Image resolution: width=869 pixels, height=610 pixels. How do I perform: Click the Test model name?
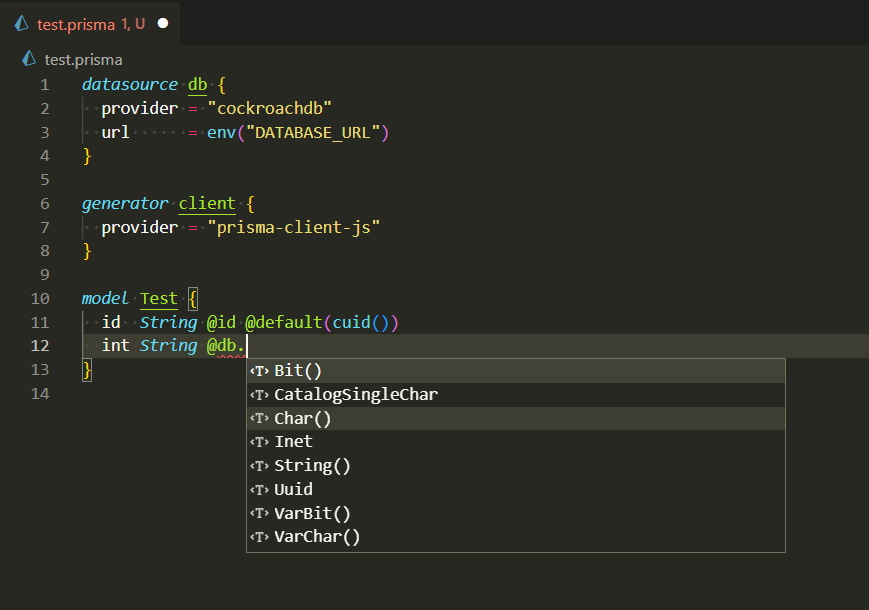pos(159,299)
